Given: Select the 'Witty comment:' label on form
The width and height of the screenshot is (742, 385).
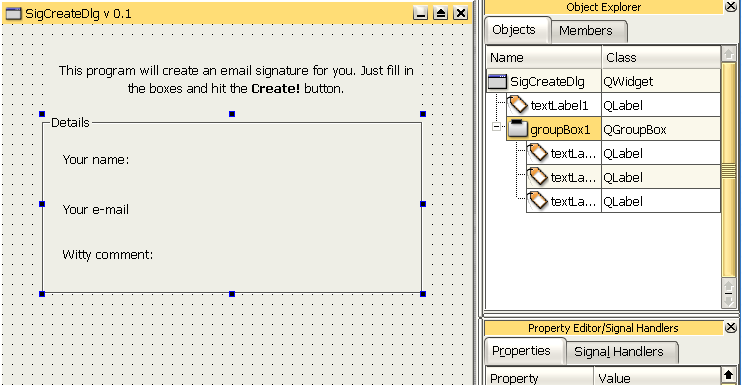Looking at the screenshot, I should (108, 255).
